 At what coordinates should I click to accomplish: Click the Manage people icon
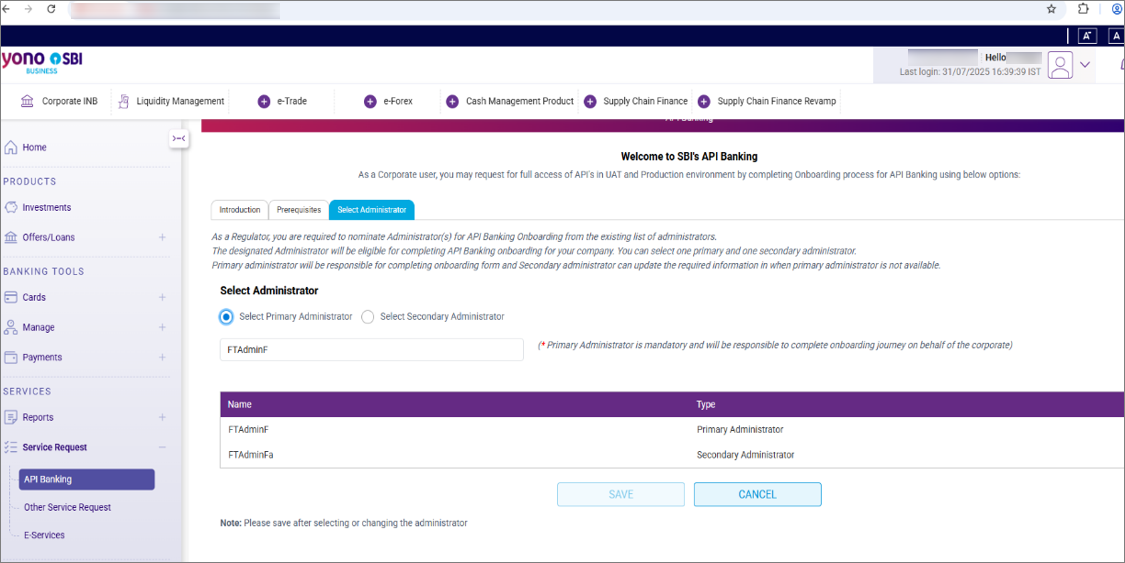click(x=11, y=327)
